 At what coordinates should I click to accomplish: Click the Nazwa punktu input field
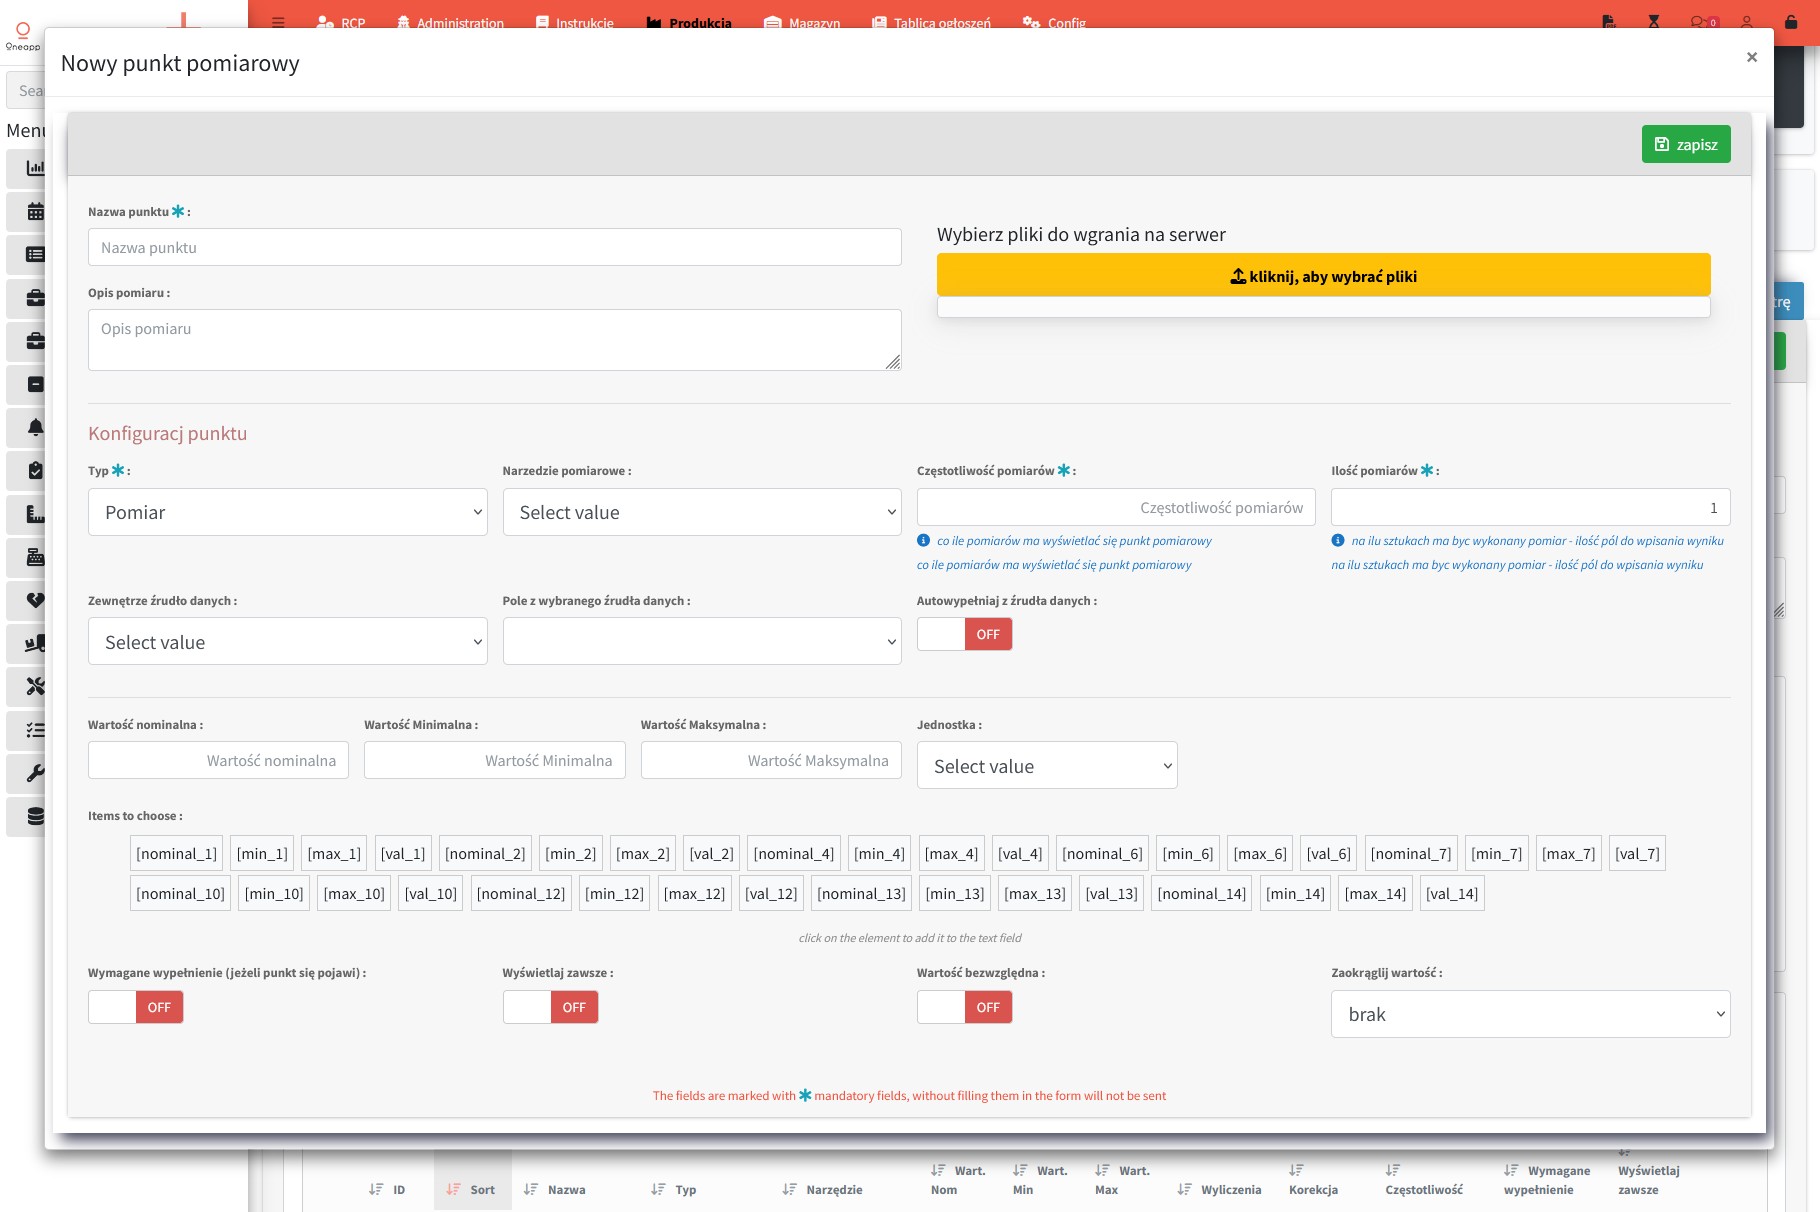(x=495, y=247)
